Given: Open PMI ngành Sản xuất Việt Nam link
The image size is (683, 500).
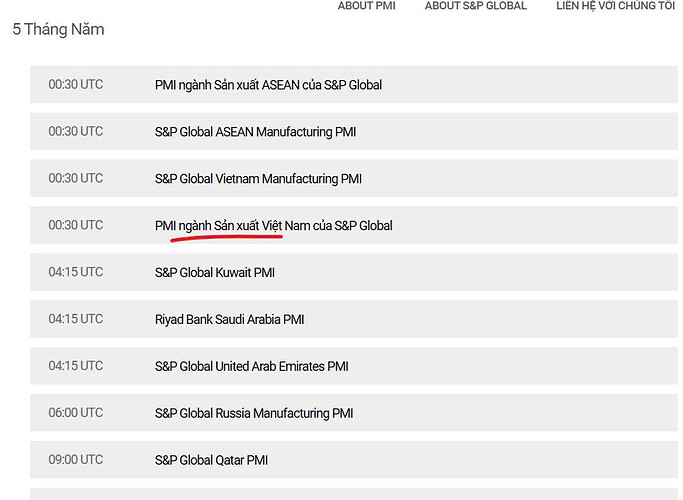Looking at the screenshot, I should (x=273, y=226).
